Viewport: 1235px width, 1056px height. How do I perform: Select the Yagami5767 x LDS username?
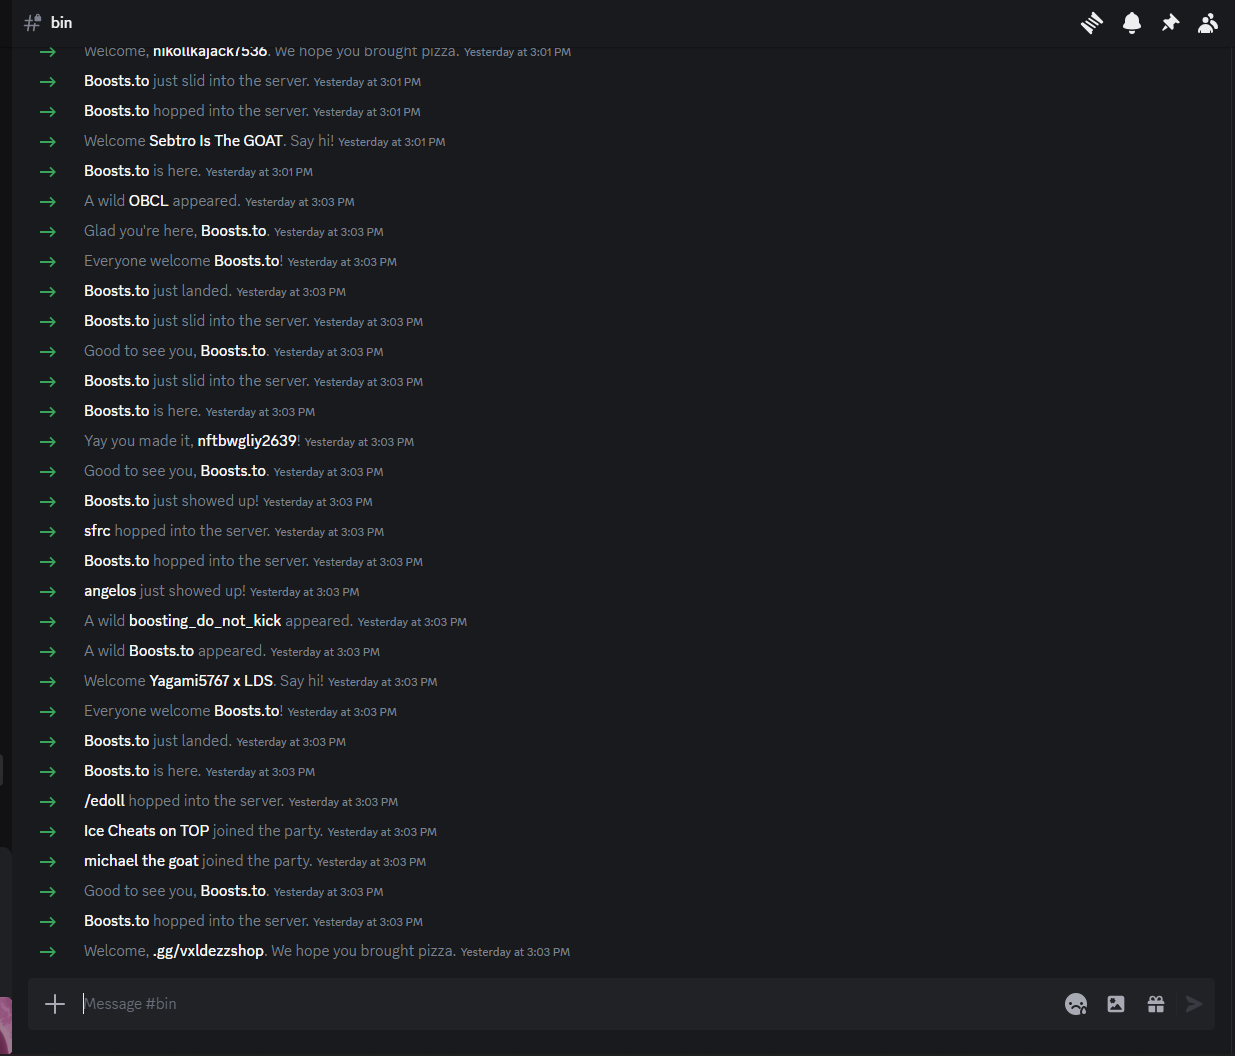[x=211, y=681]
